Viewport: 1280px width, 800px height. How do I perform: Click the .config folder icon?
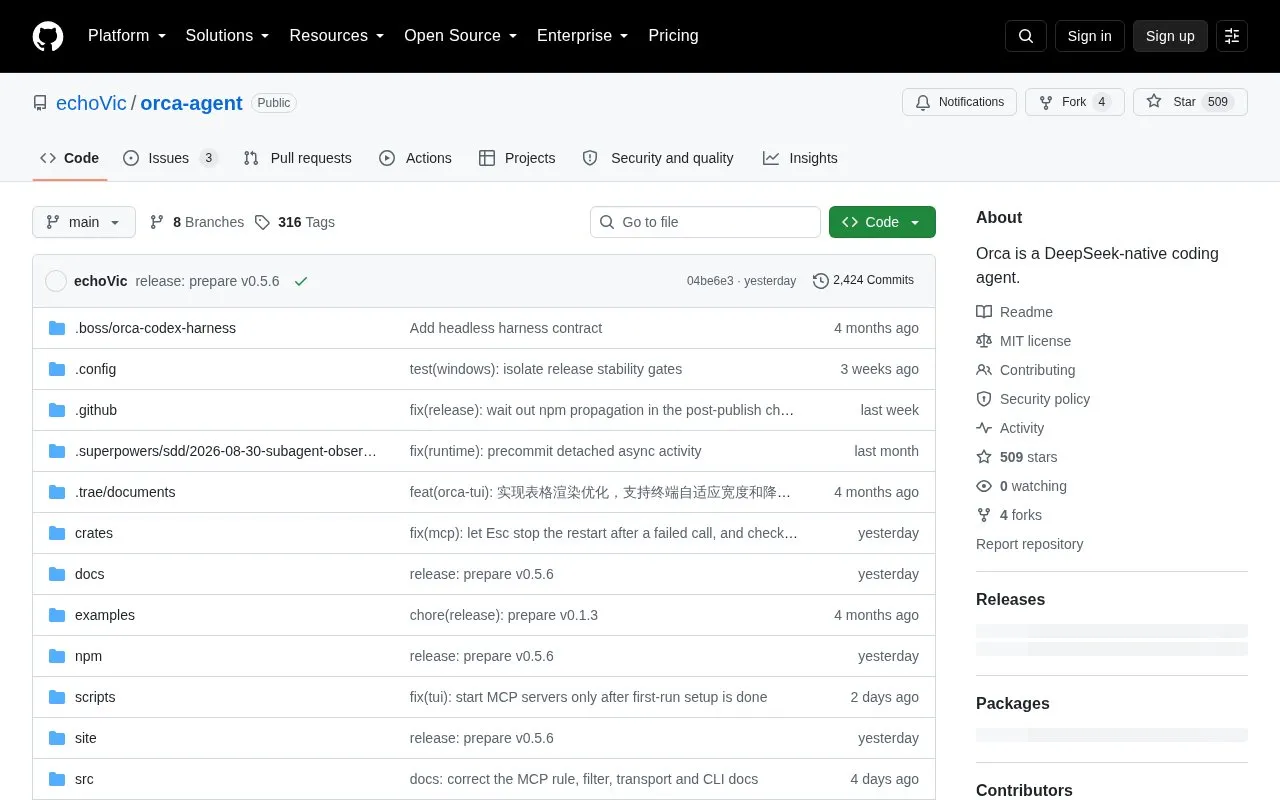tap(57, 369)
